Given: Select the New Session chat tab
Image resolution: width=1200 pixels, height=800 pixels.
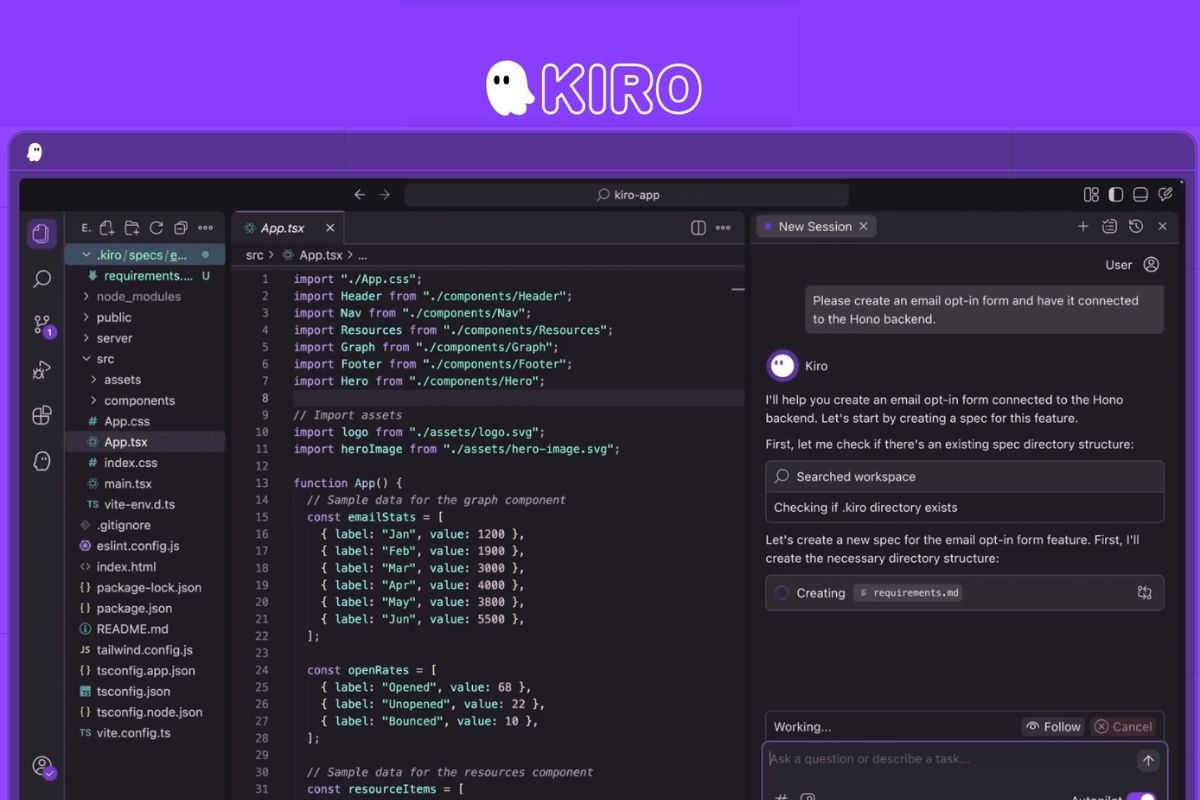Looking at the screenshot, I should [x=815, y=227].
